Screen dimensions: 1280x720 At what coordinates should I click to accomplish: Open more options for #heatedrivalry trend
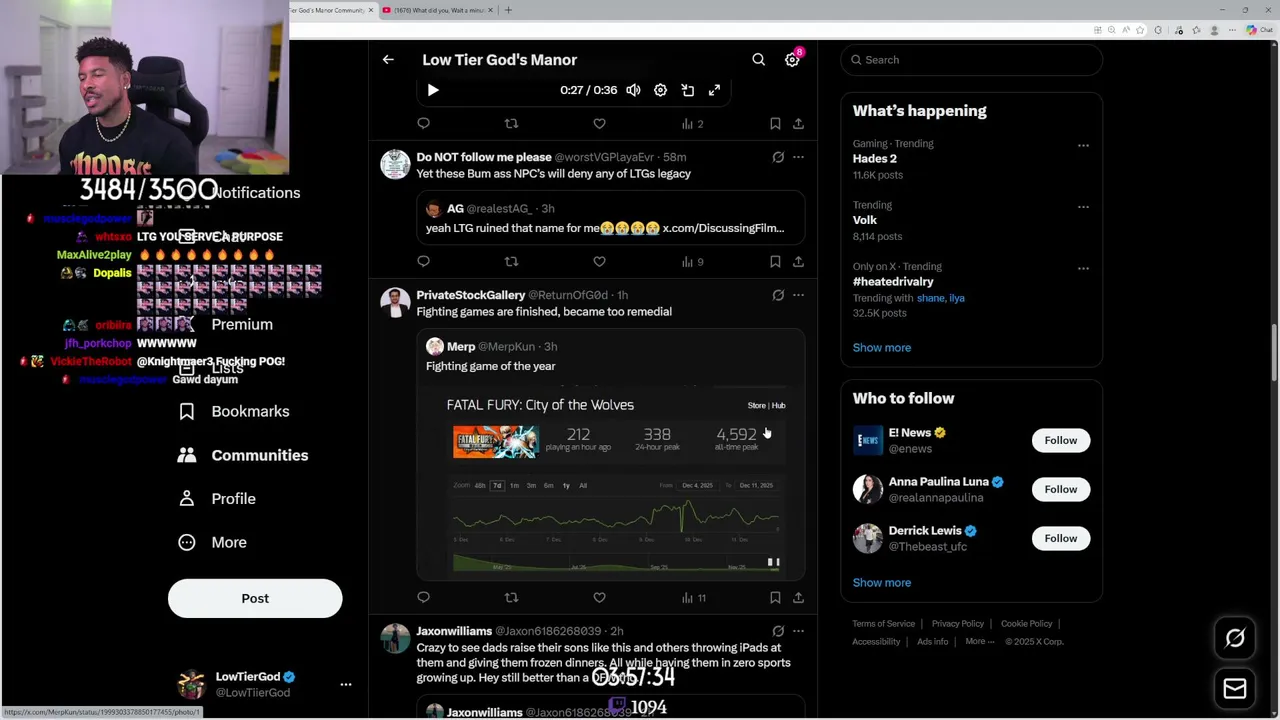[x=1083, y=268]
